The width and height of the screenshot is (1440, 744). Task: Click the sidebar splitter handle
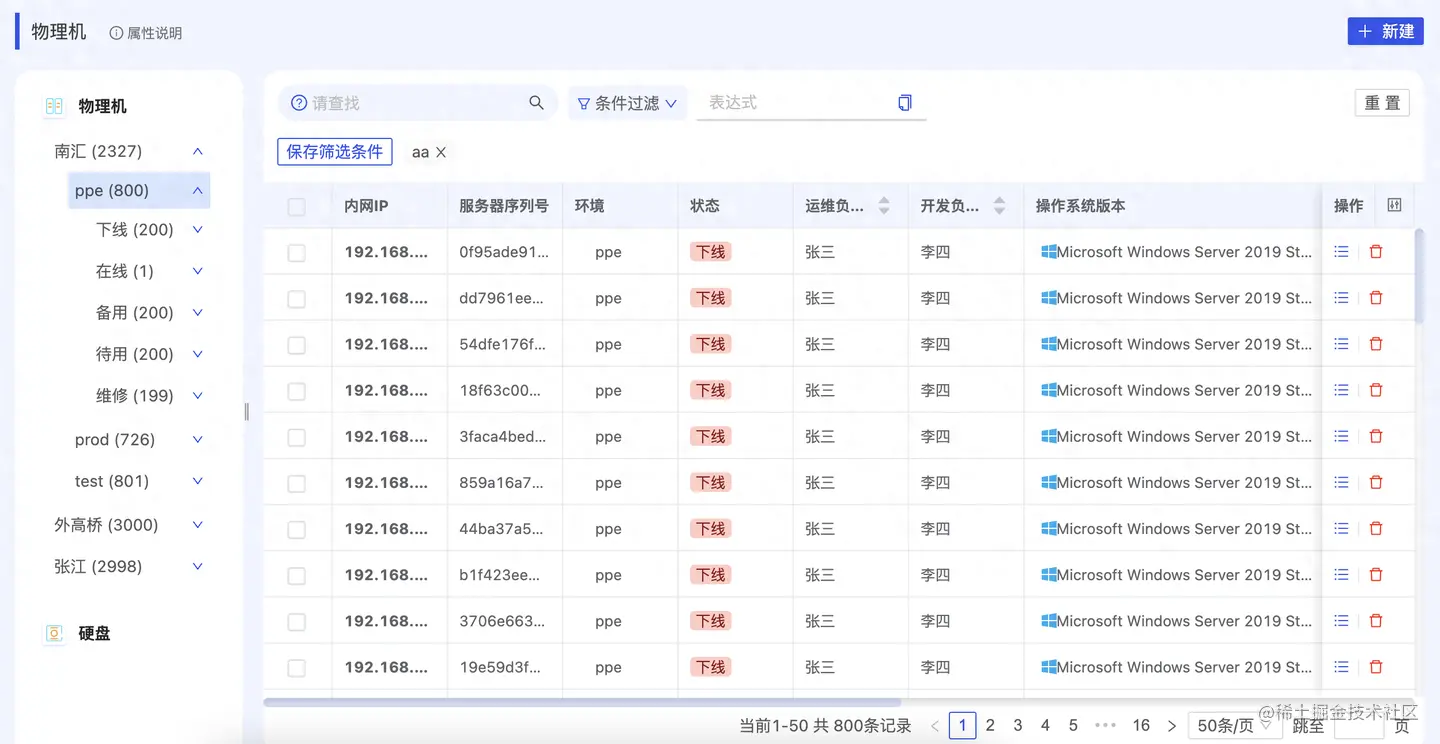[246, 412]
